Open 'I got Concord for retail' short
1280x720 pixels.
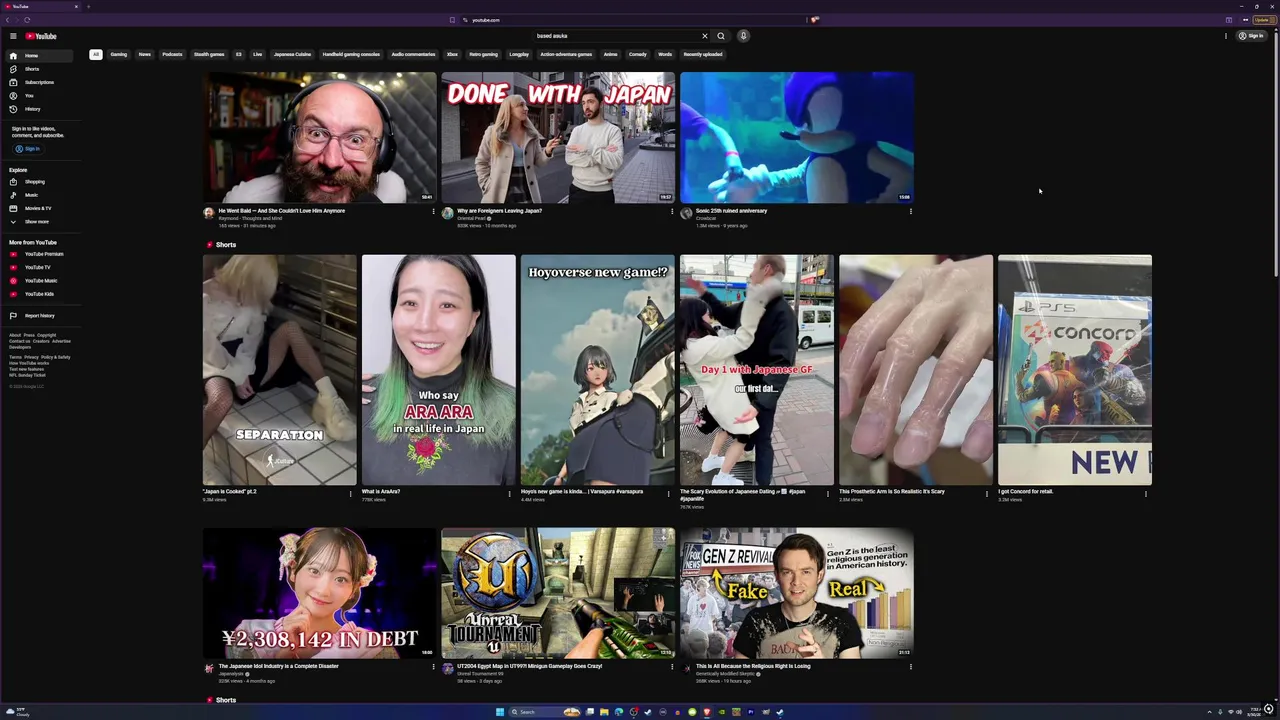pos(1075,370)
